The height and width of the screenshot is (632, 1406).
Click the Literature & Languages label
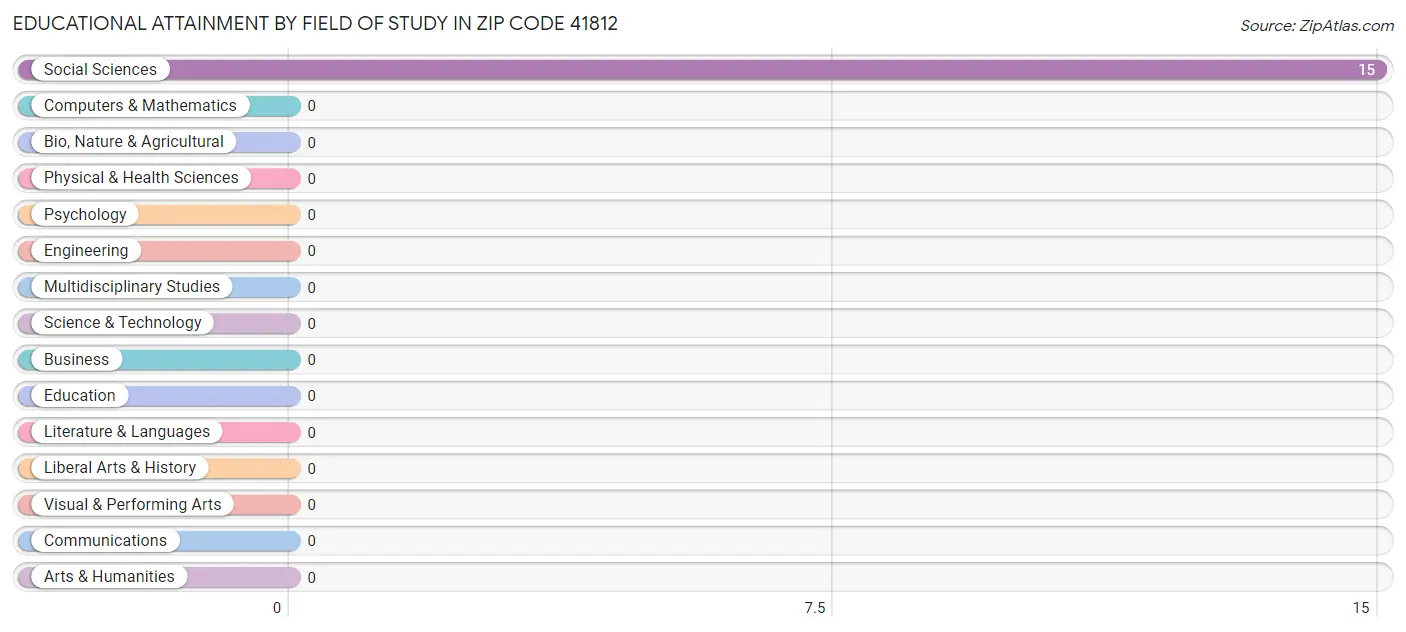127,432
